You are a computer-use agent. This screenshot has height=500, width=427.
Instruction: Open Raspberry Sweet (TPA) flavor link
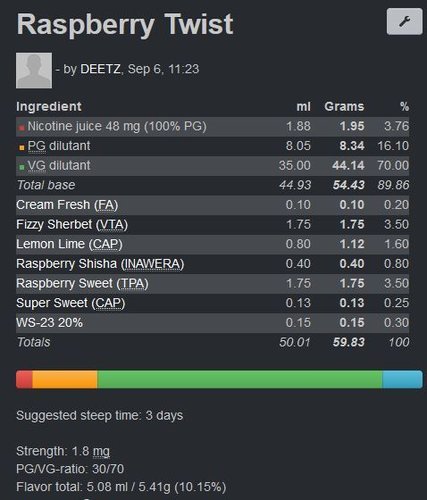tap(82, 283)
